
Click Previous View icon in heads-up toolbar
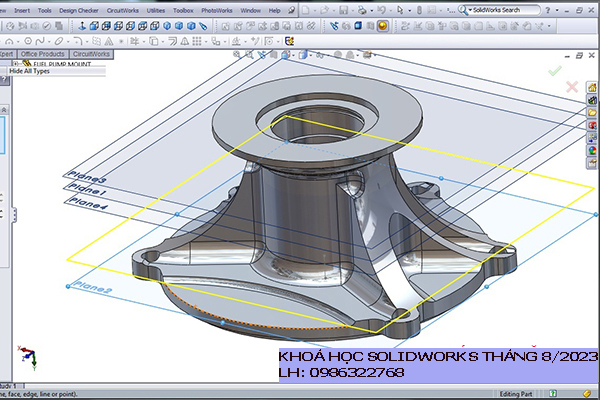261,55
